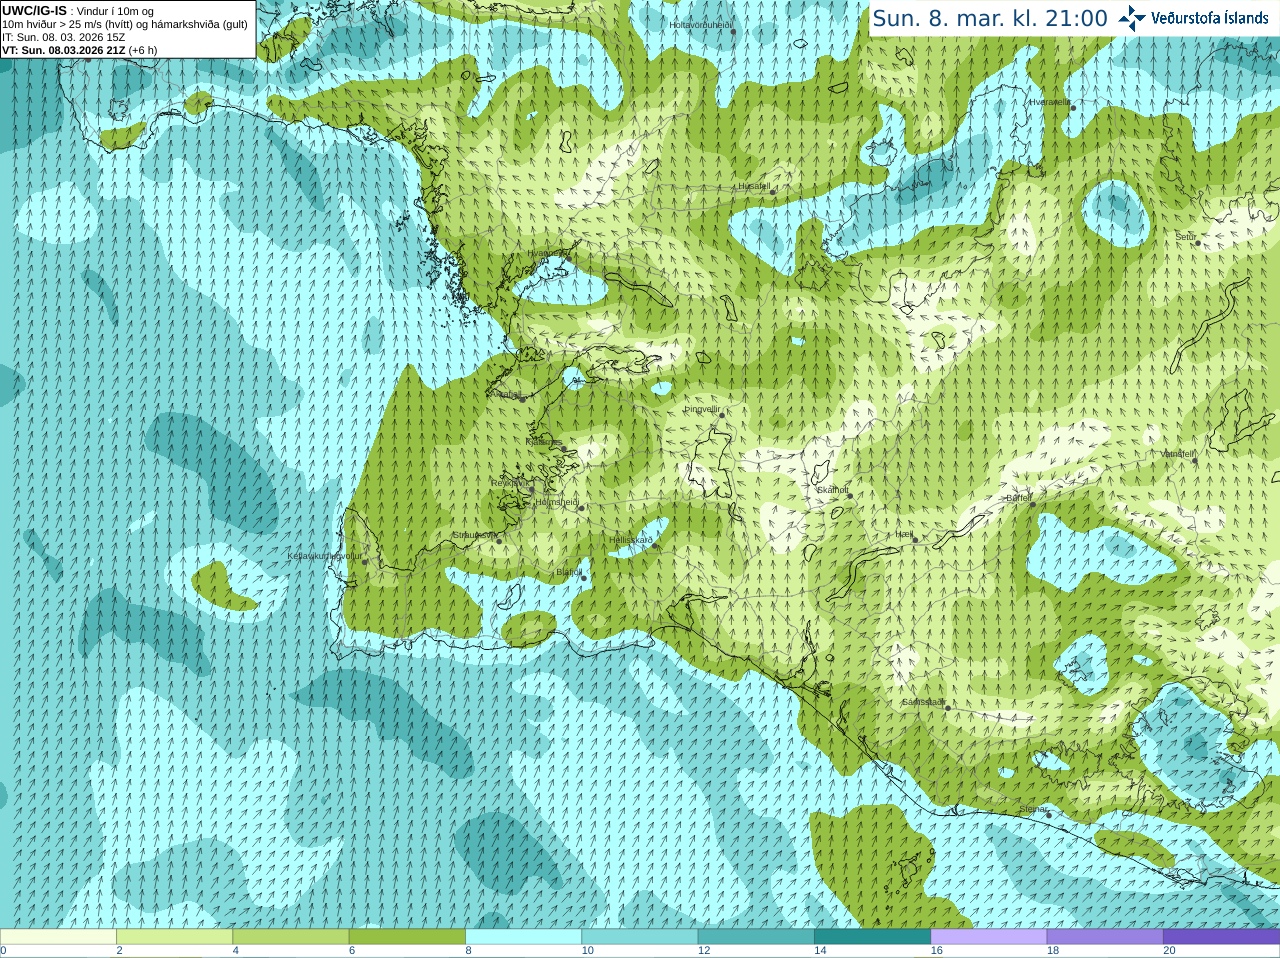The width and height of the screenshot is (1280, 958).
Task: Click the Keflavíkurflugvöllur station label
Action: pyautogui.click(x=325, y=556)
